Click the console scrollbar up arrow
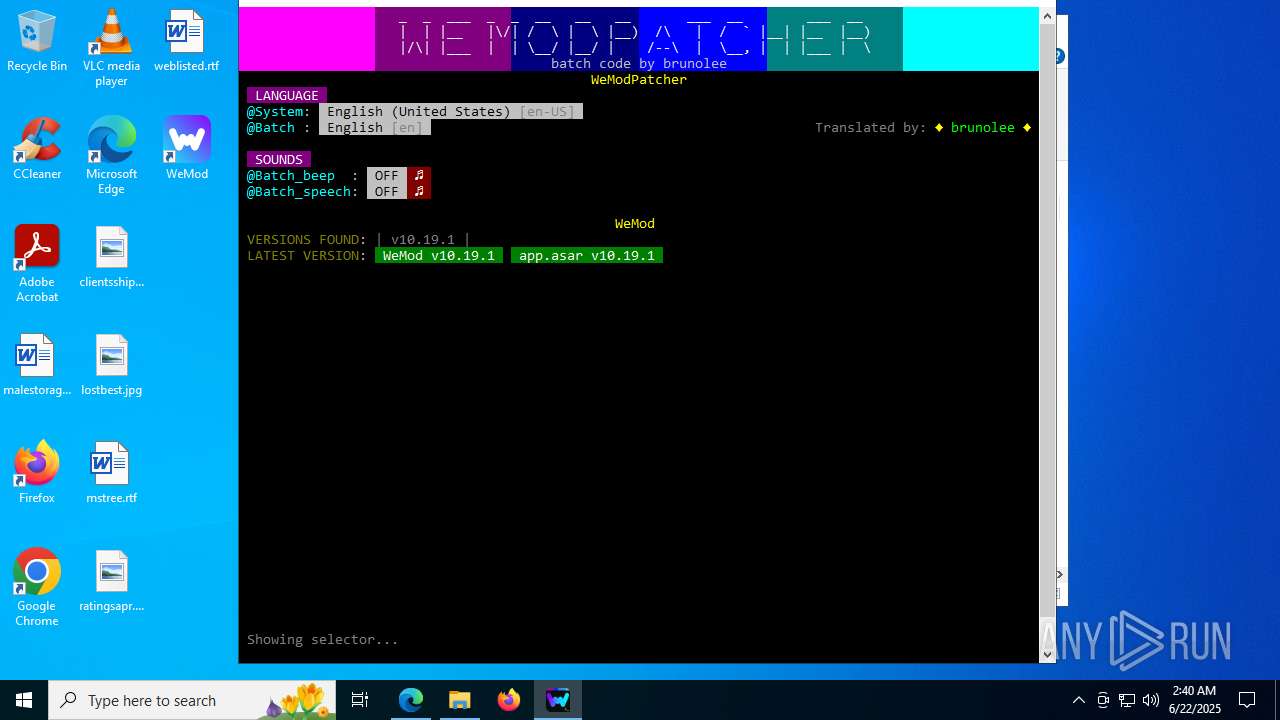Image resolution: width=1280 pixels, height=720 pixels. pos(1048,14)
